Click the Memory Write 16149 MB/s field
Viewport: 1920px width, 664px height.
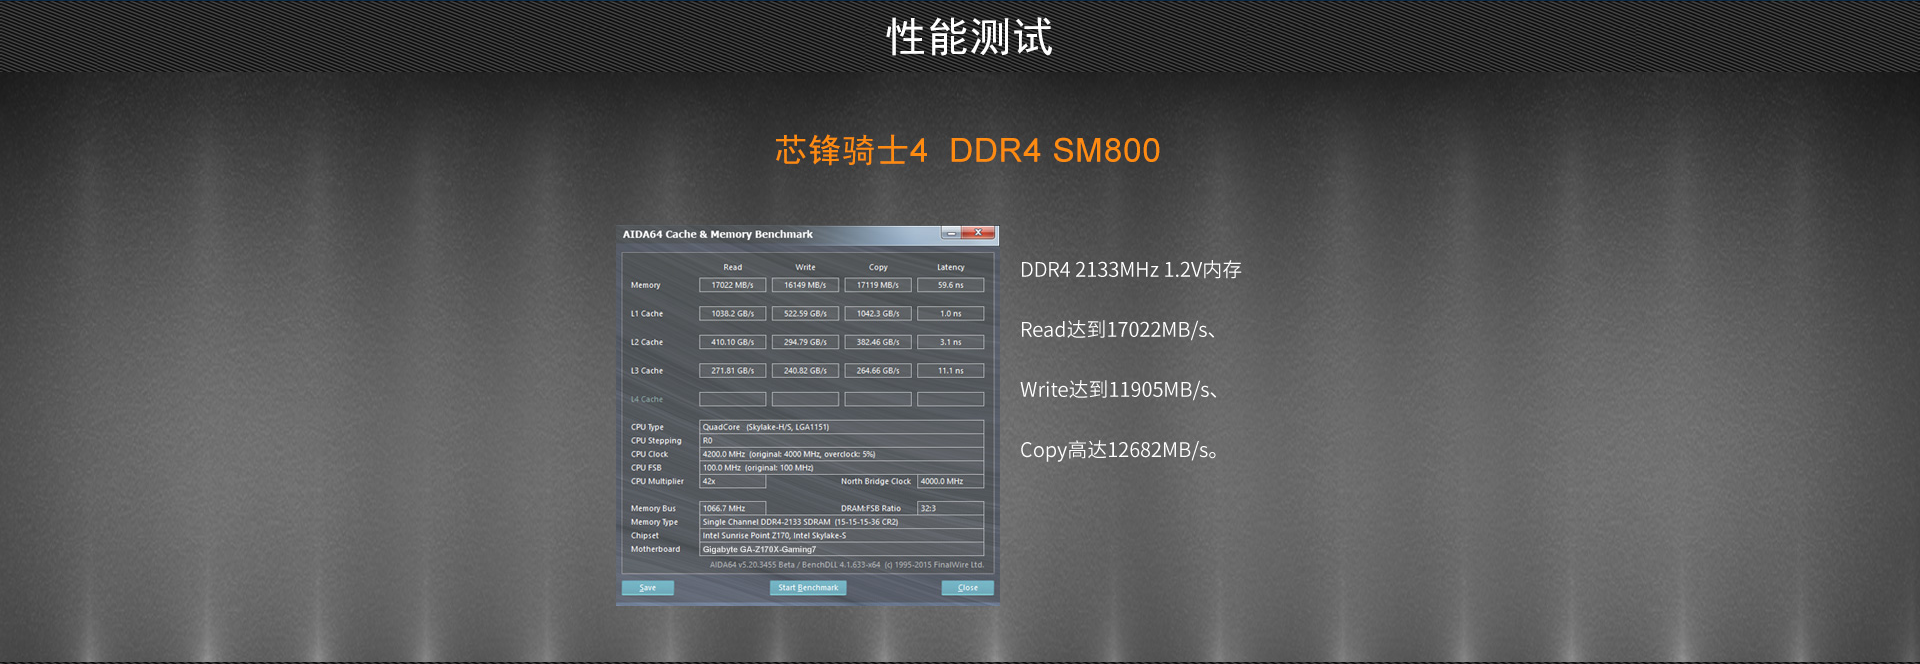tap(805, 285)
